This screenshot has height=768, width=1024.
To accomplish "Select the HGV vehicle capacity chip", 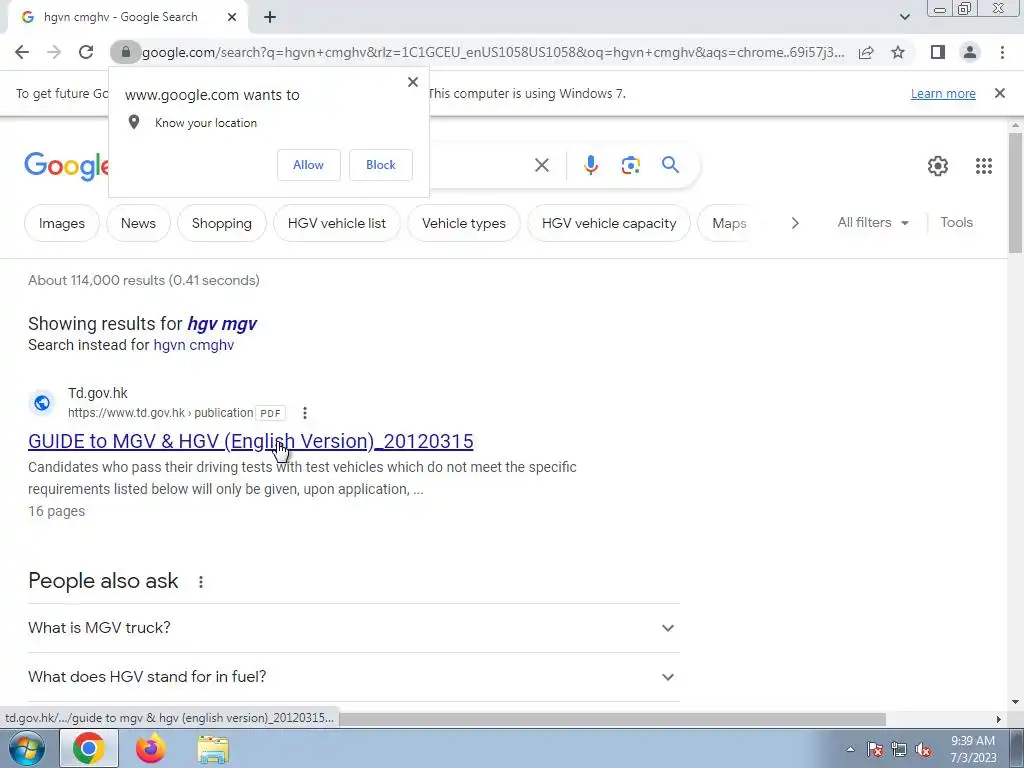I will pyautogui.click(x=609, y=223).
